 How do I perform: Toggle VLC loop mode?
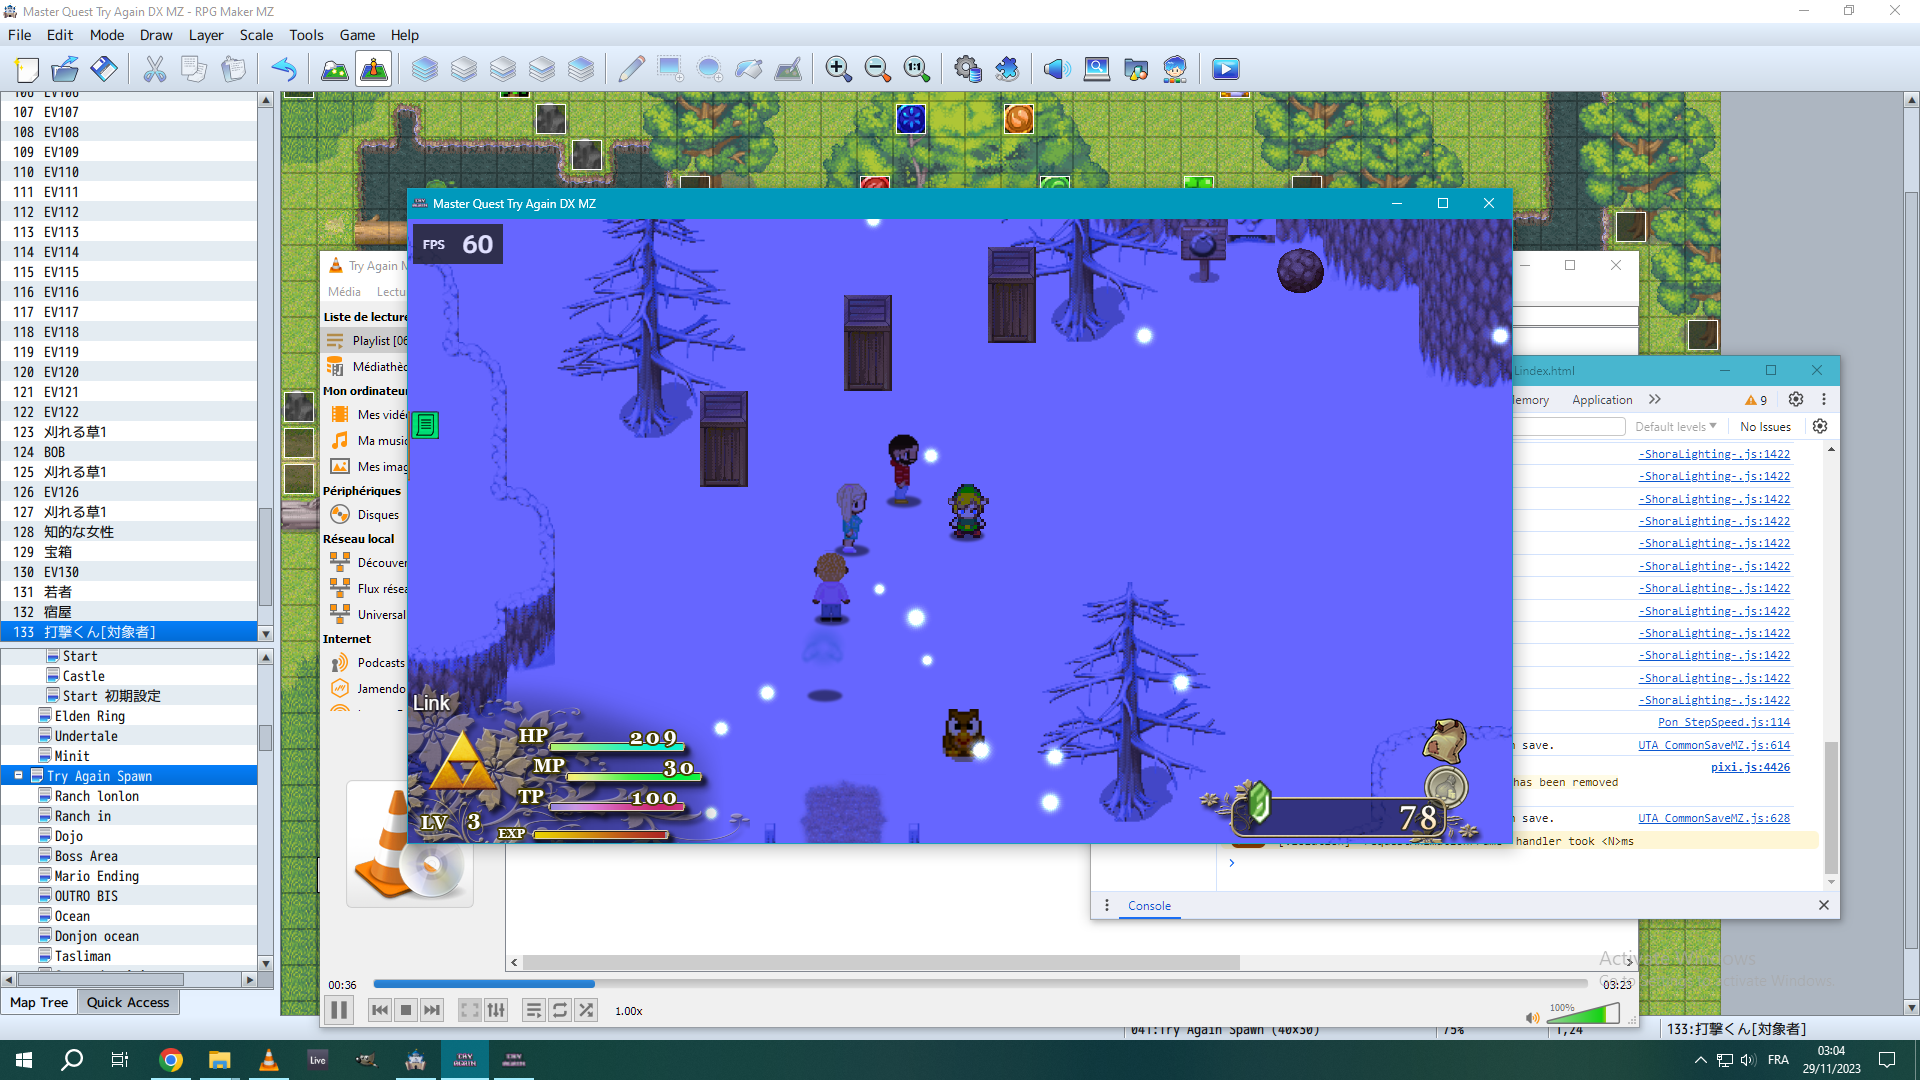(560, 1010)
